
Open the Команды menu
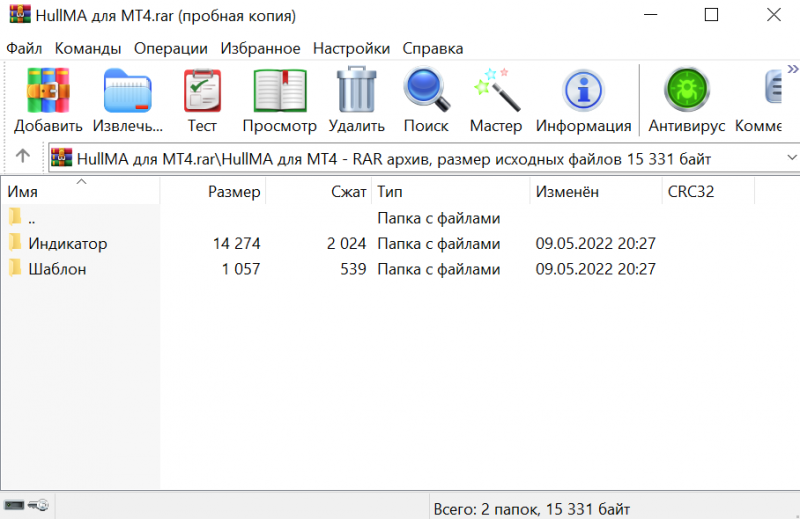click(88, 48)
